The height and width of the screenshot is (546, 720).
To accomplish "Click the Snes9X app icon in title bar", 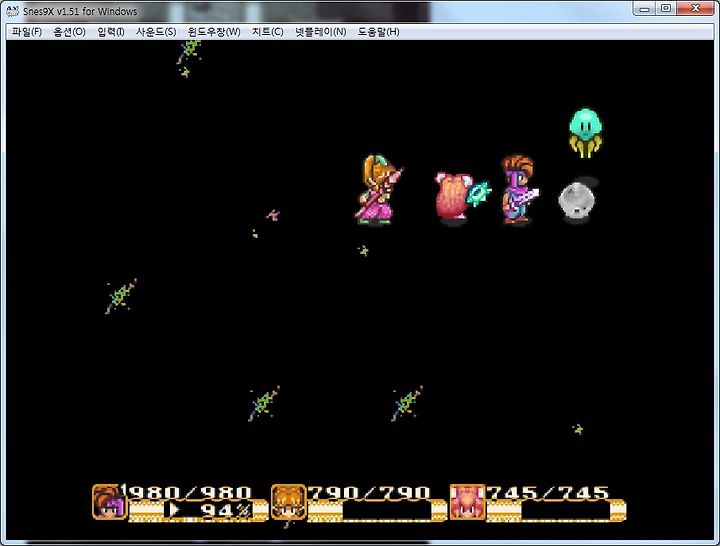I will [x=12, y=10].
